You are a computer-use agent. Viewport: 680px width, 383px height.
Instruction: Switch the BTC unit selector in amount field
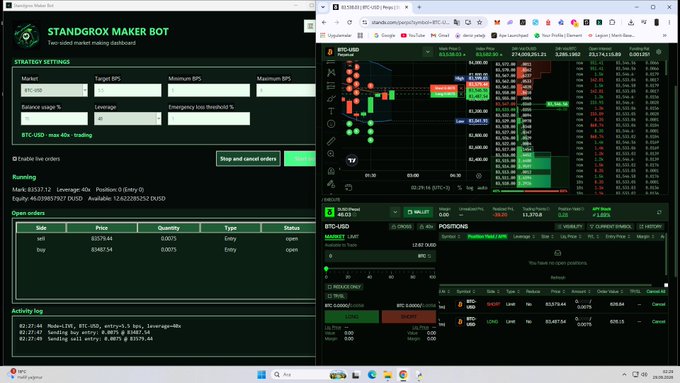[x=424, y=256]
